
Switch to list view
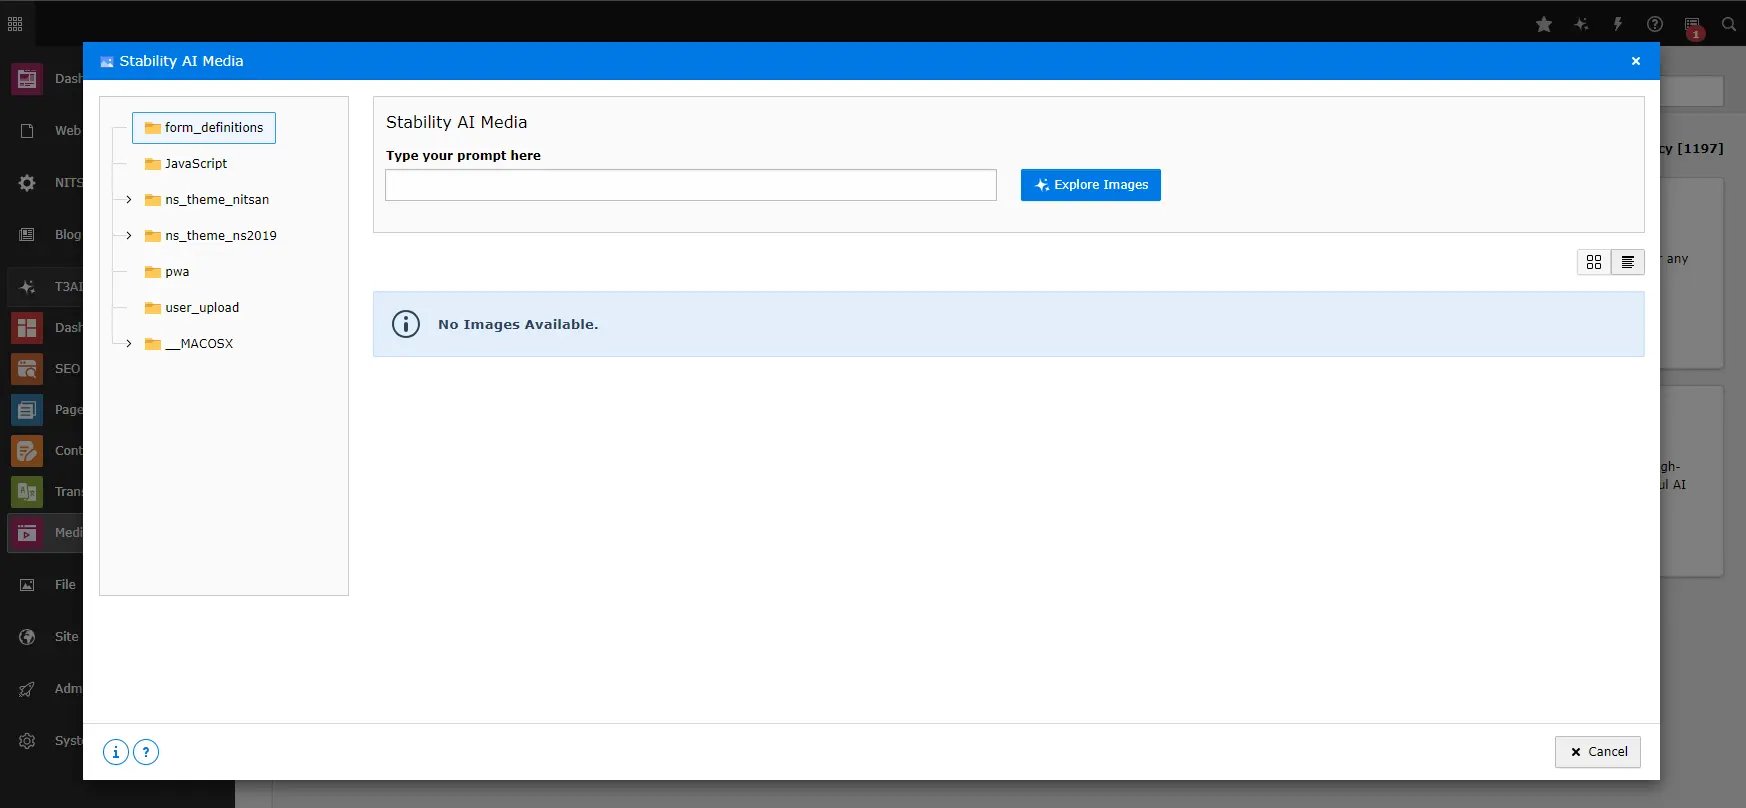1628,262
